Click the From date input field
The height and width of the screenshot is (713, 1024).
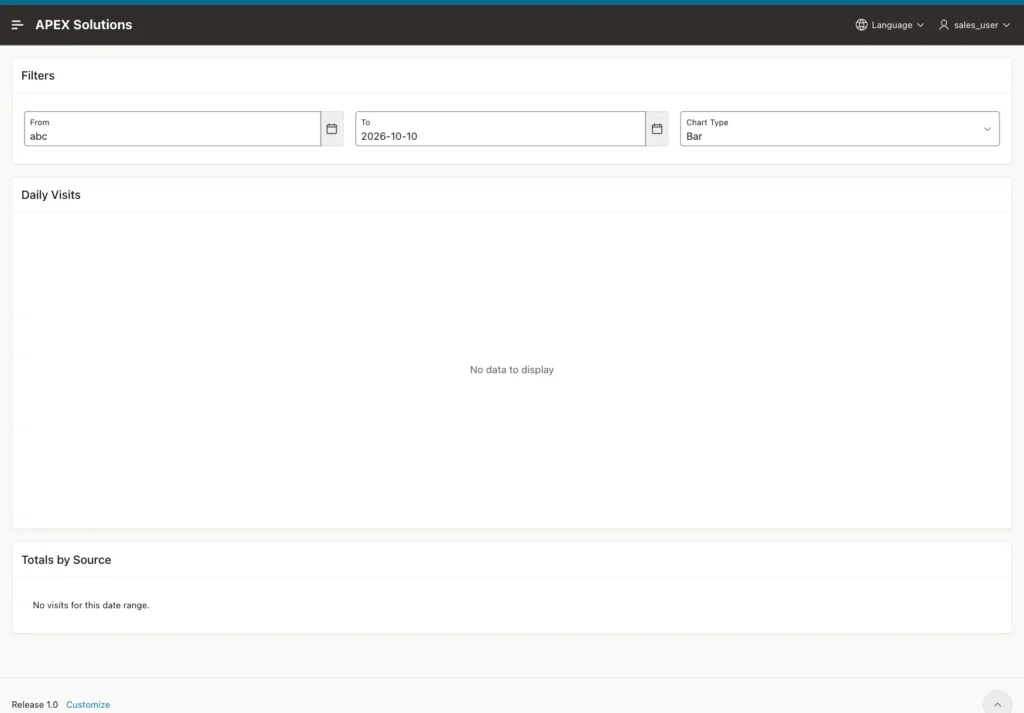[x=172, y=129]
